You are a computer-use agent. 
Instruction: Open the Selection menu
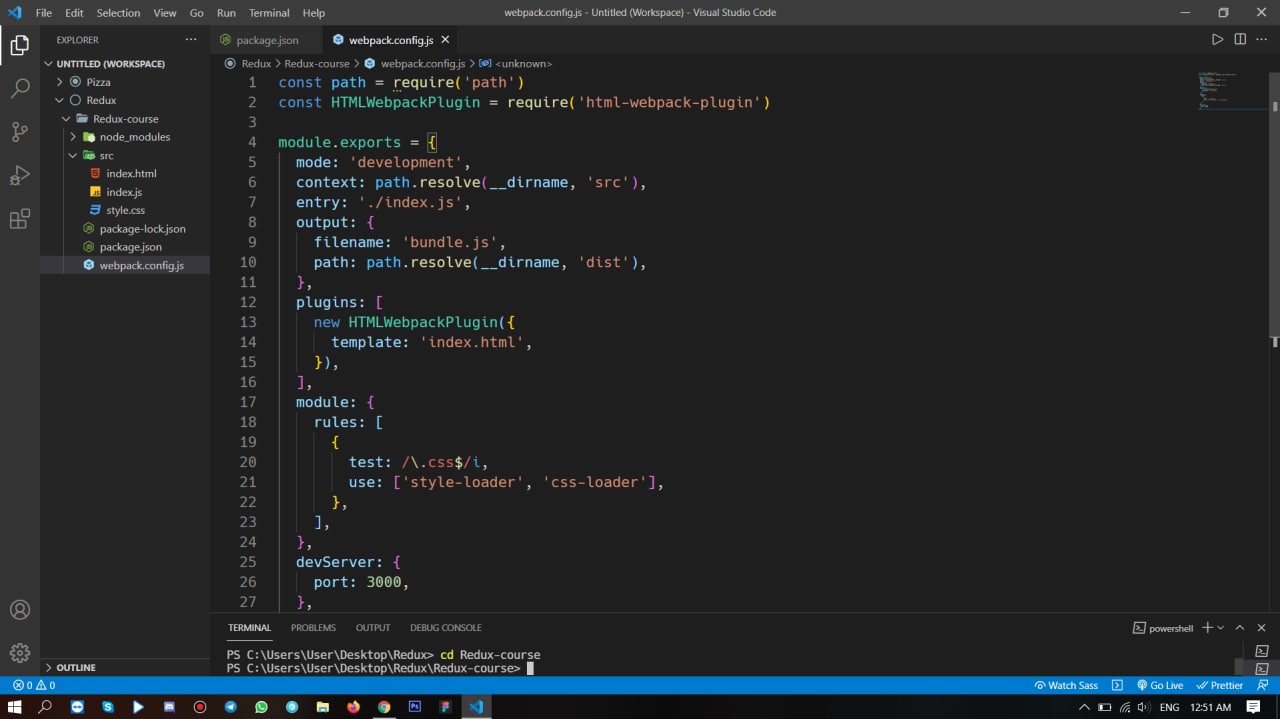click(118, 13)
